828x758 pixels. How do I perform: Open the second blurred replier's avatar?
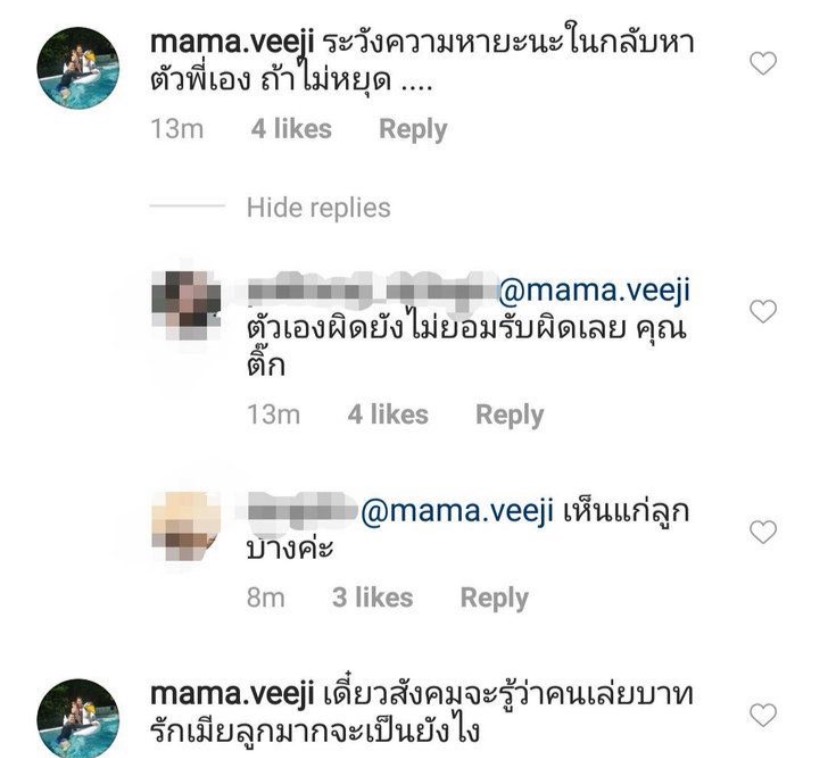coord(186,526)
